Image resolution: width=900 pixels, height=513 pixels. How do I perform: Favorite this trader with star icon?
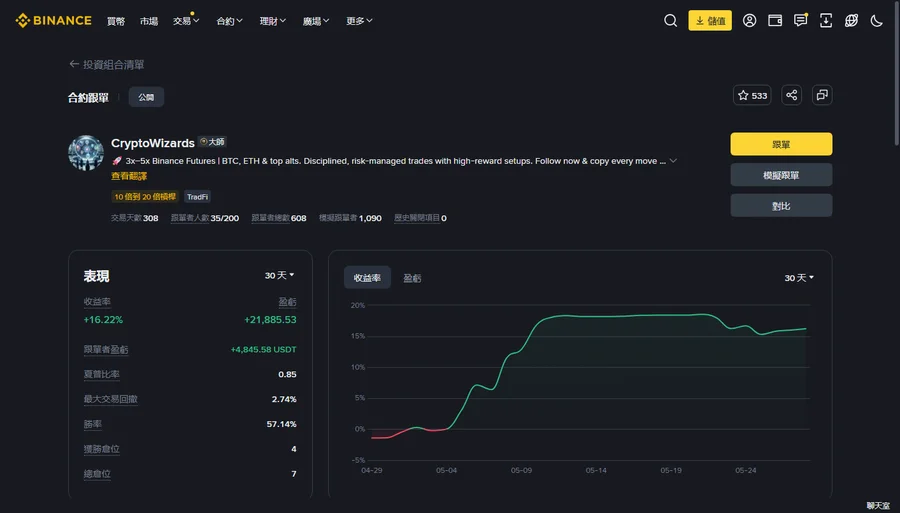(x=752, y=95)
